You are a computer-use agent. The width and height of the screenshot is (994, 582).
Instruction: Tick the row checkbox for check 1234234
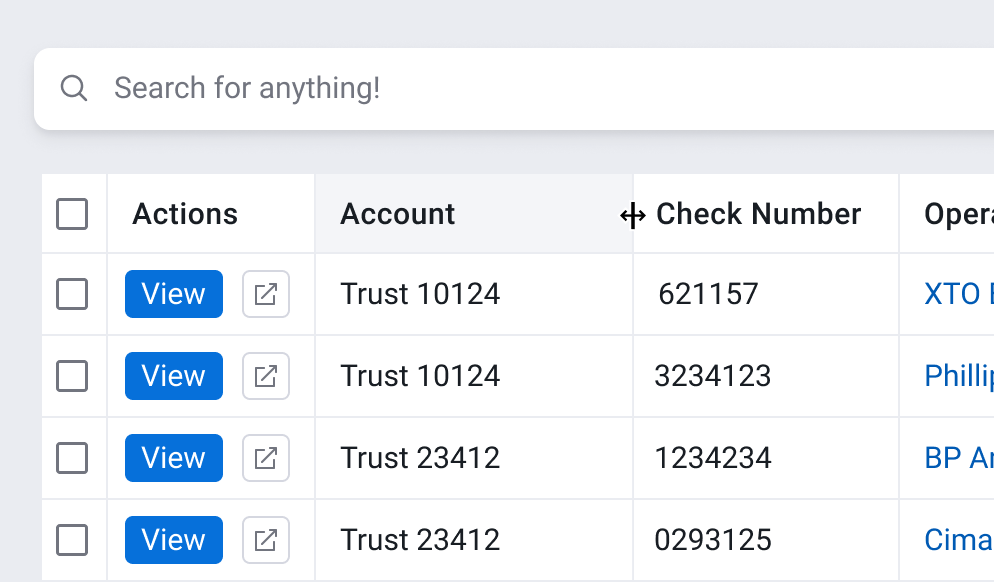72,458
